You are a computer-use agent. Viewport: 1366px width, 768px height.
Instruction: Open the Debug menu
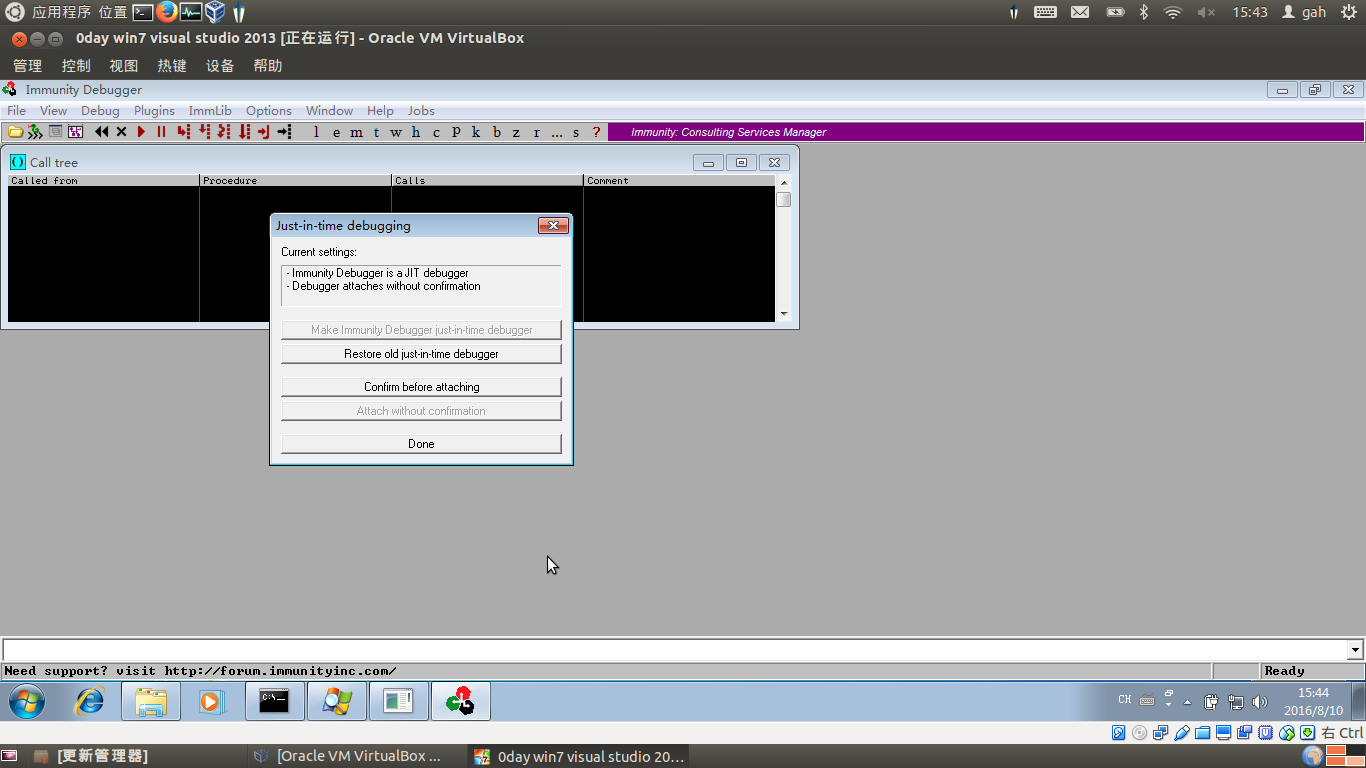click(x=100, y=111)
